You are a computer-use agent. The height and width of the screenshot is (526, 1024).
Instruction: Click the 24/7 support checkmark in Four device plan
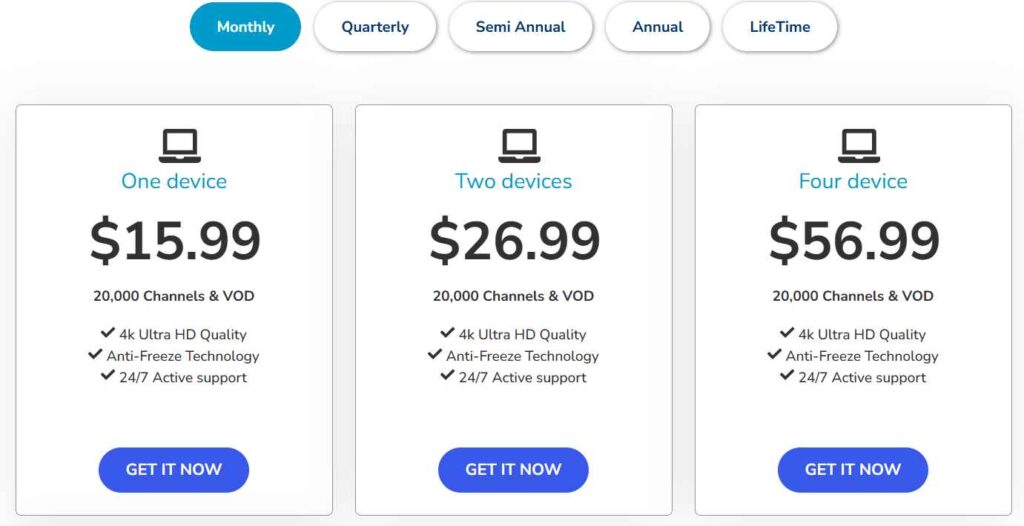pyautogui.click(x=787, y=377)
